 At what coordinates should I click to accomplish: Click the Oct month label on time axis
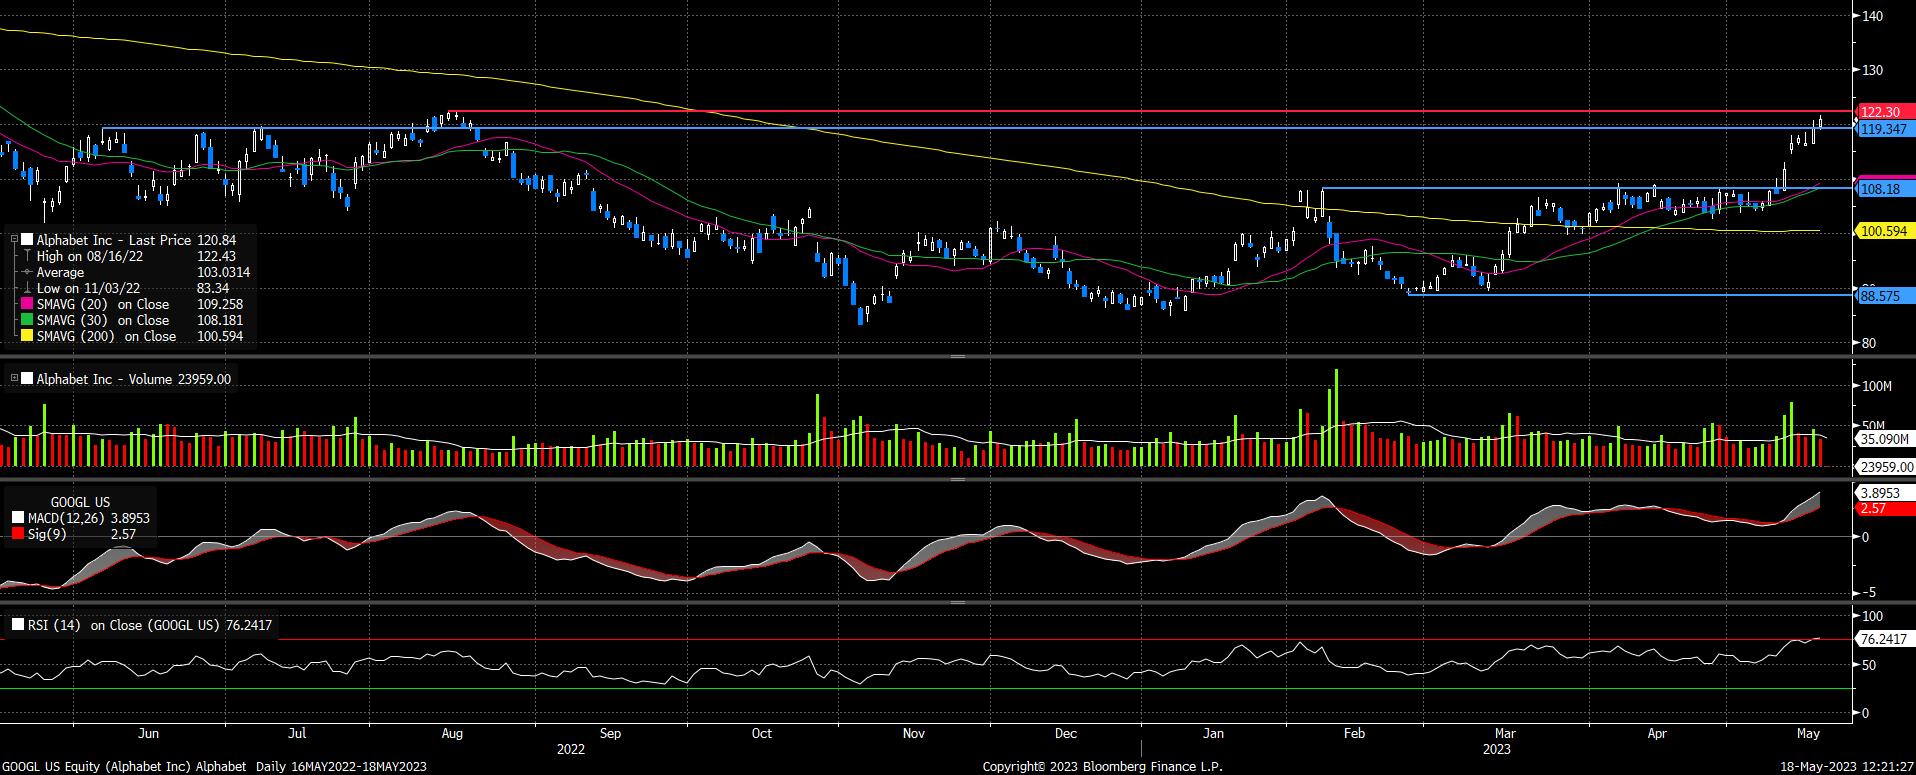(x=762, y=733)
